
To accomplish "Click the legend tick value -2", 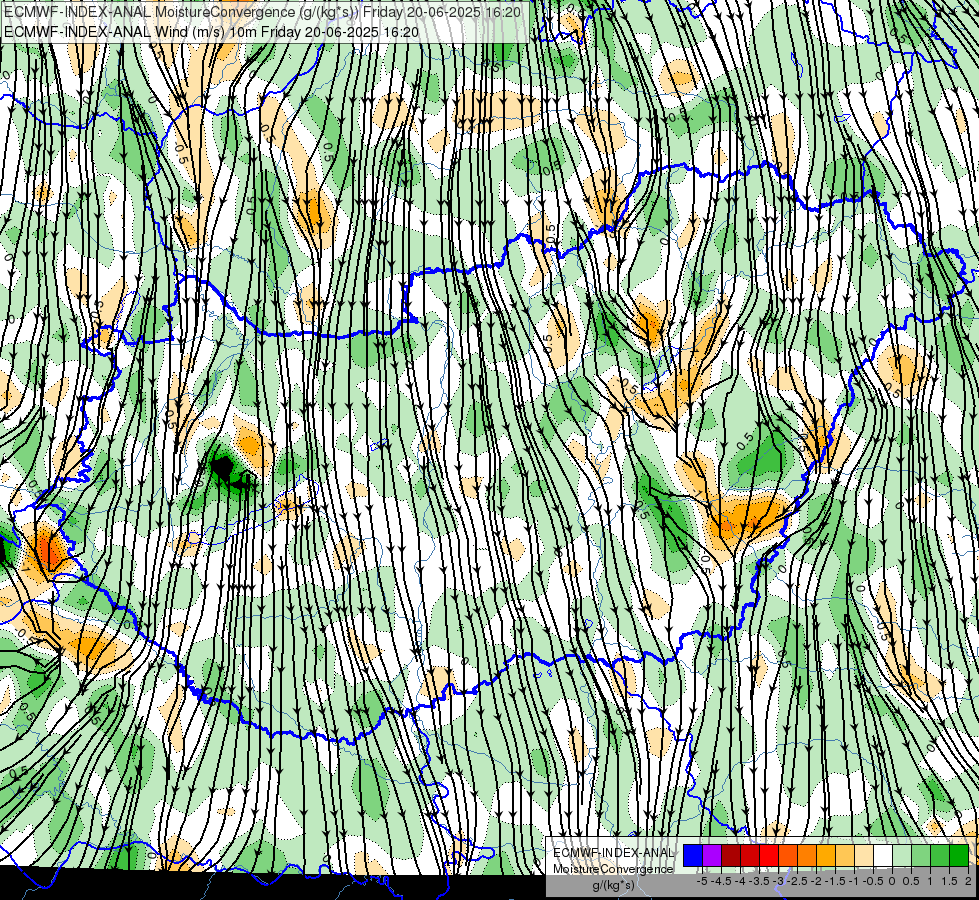I will coord(817,881).
